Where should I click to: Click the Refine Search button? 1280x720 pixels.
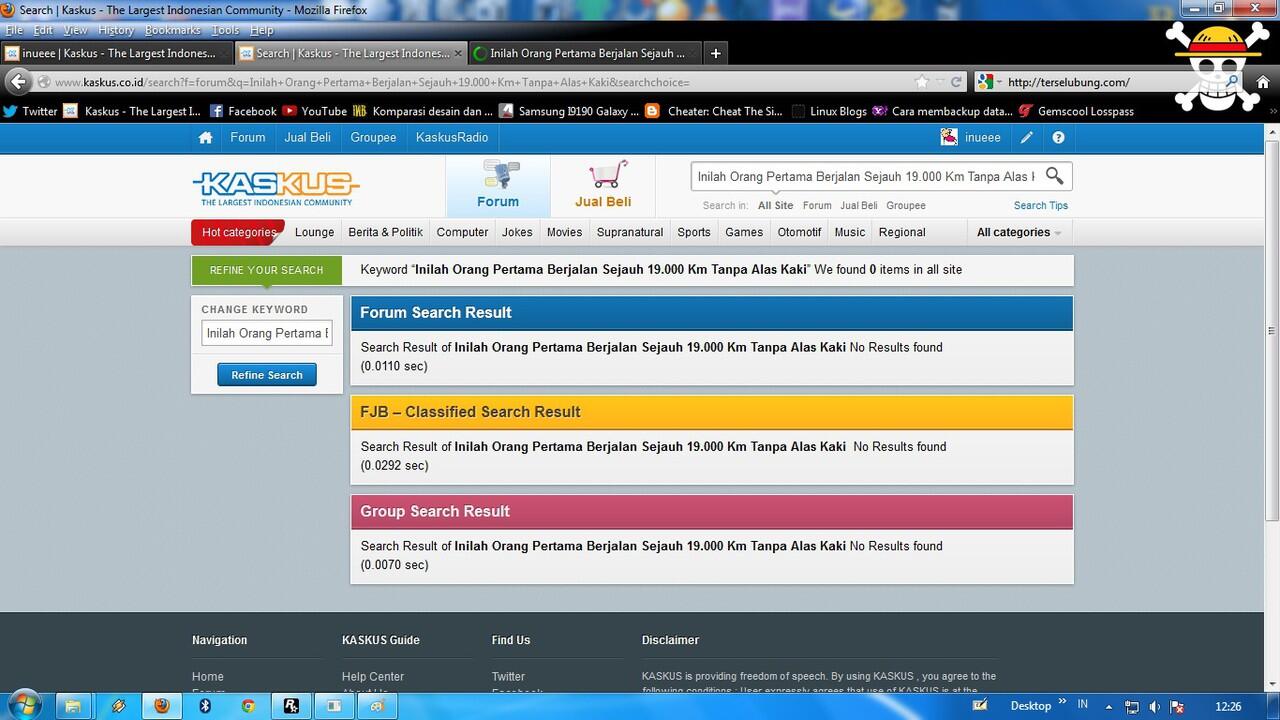(267, 375)
